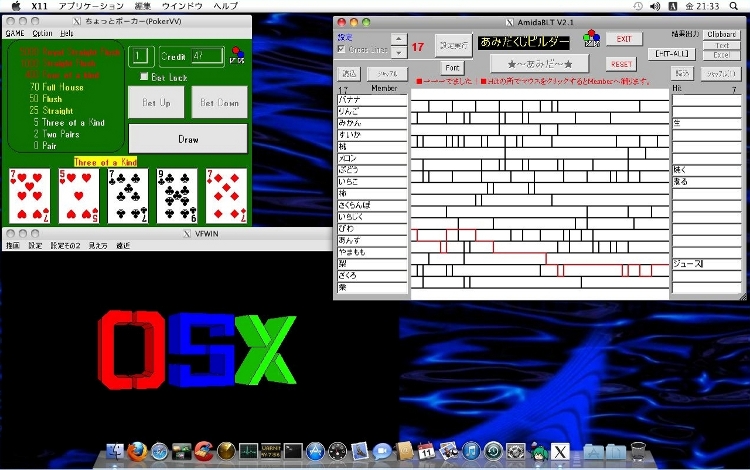750x470 pixels.
Task: Open Time Machine dock icon
Action: coord(493,451)
